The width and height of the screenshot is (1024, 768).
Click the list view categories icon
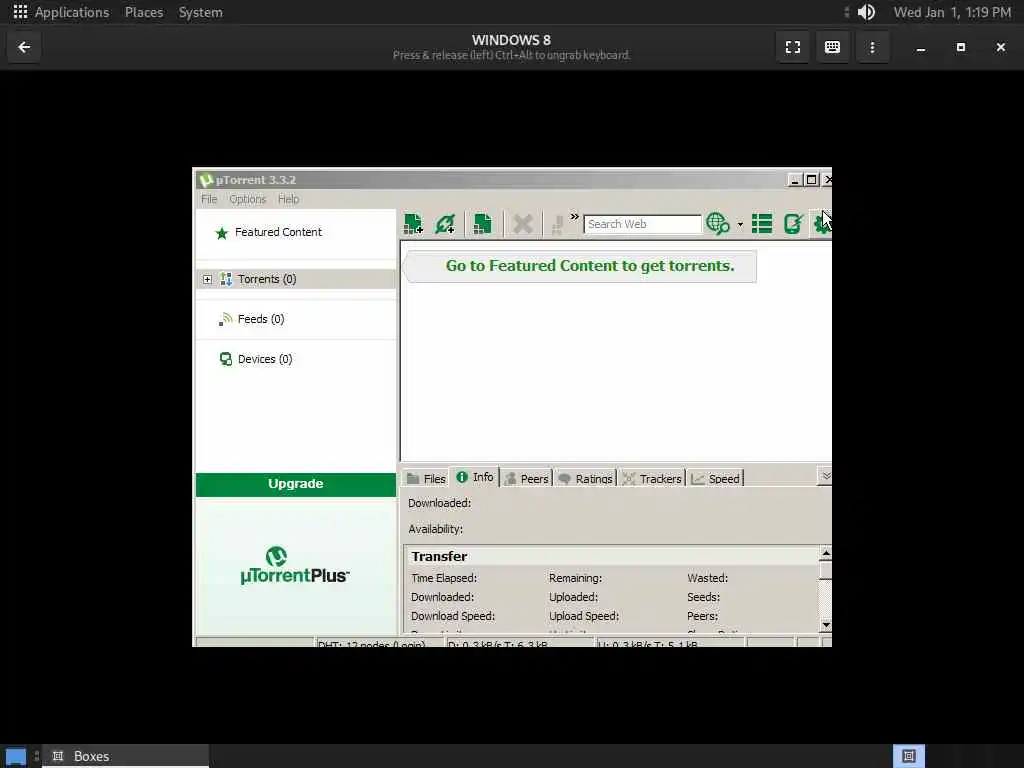click(761, 224)
